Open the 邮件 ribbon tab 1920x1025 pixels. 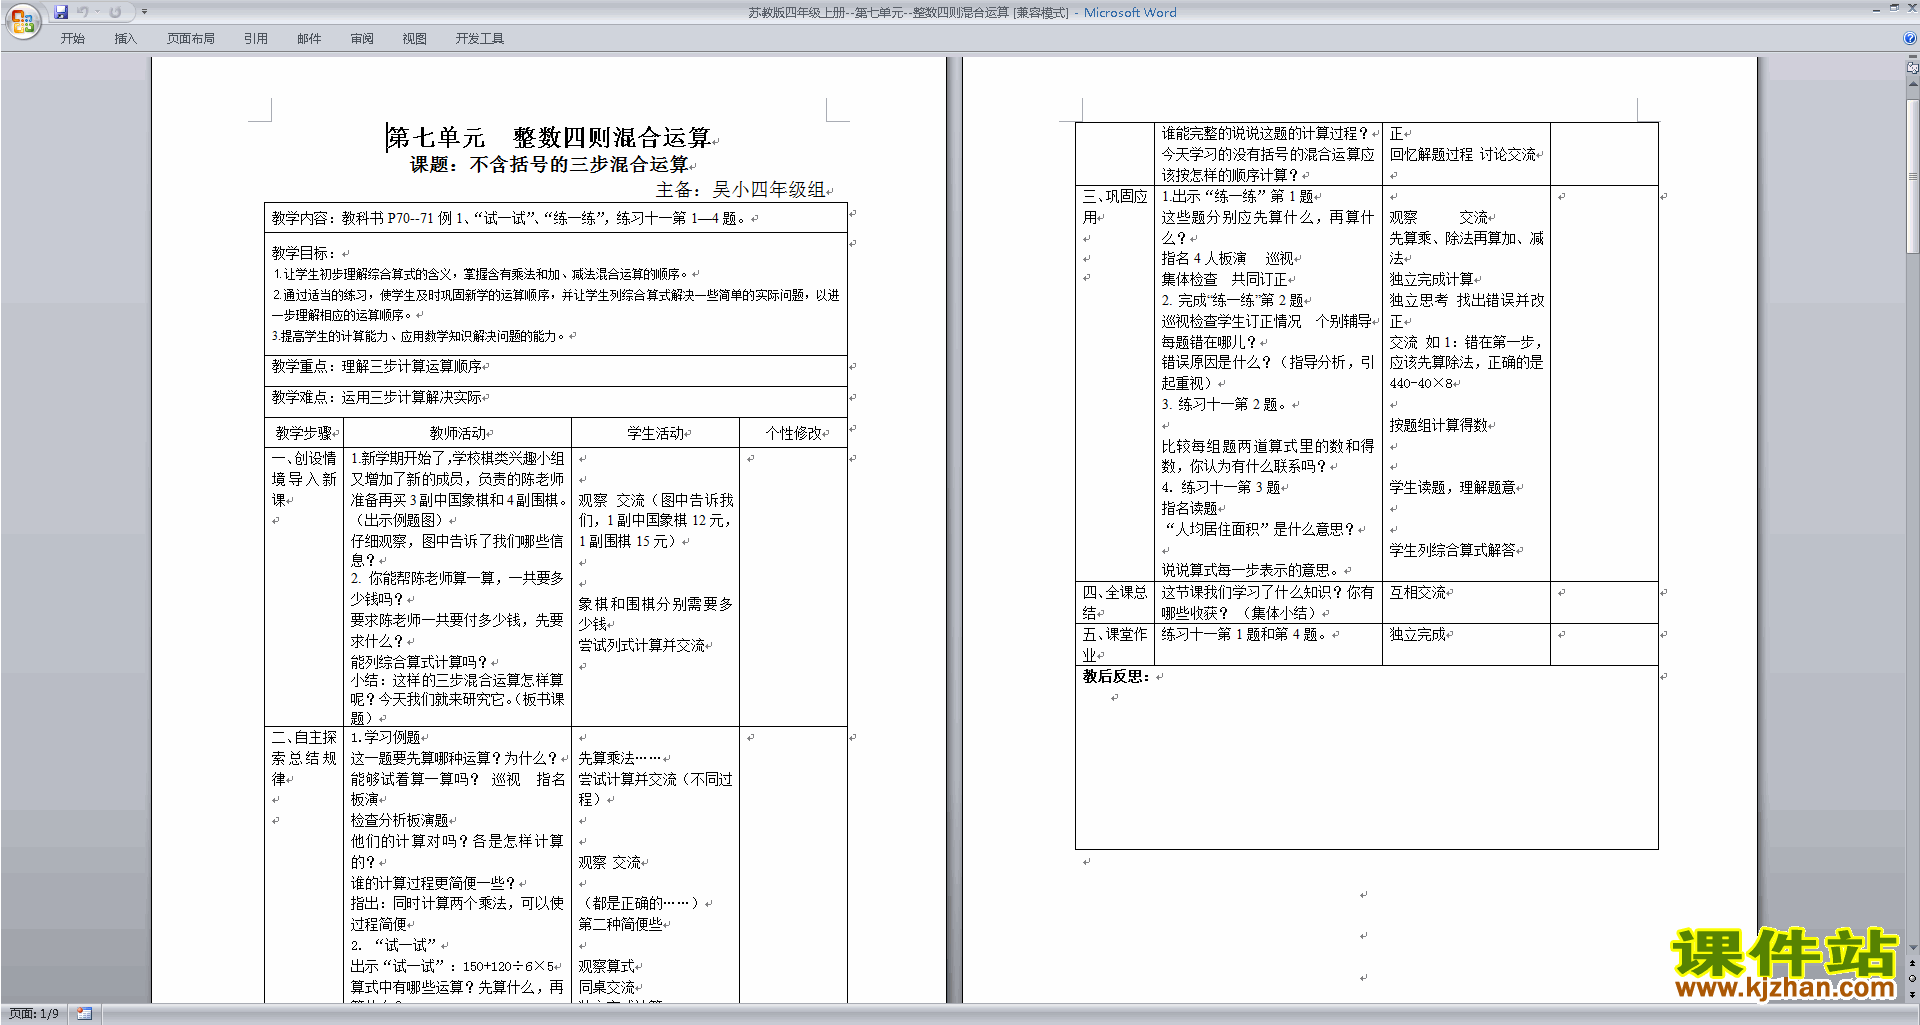tap(309, 39)
